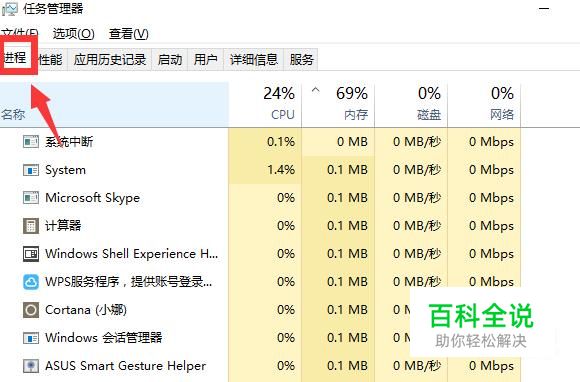Select the WPS服务程序 cloud icon
The width and height of the screenshot is (580, 382).
click(31, 282)
